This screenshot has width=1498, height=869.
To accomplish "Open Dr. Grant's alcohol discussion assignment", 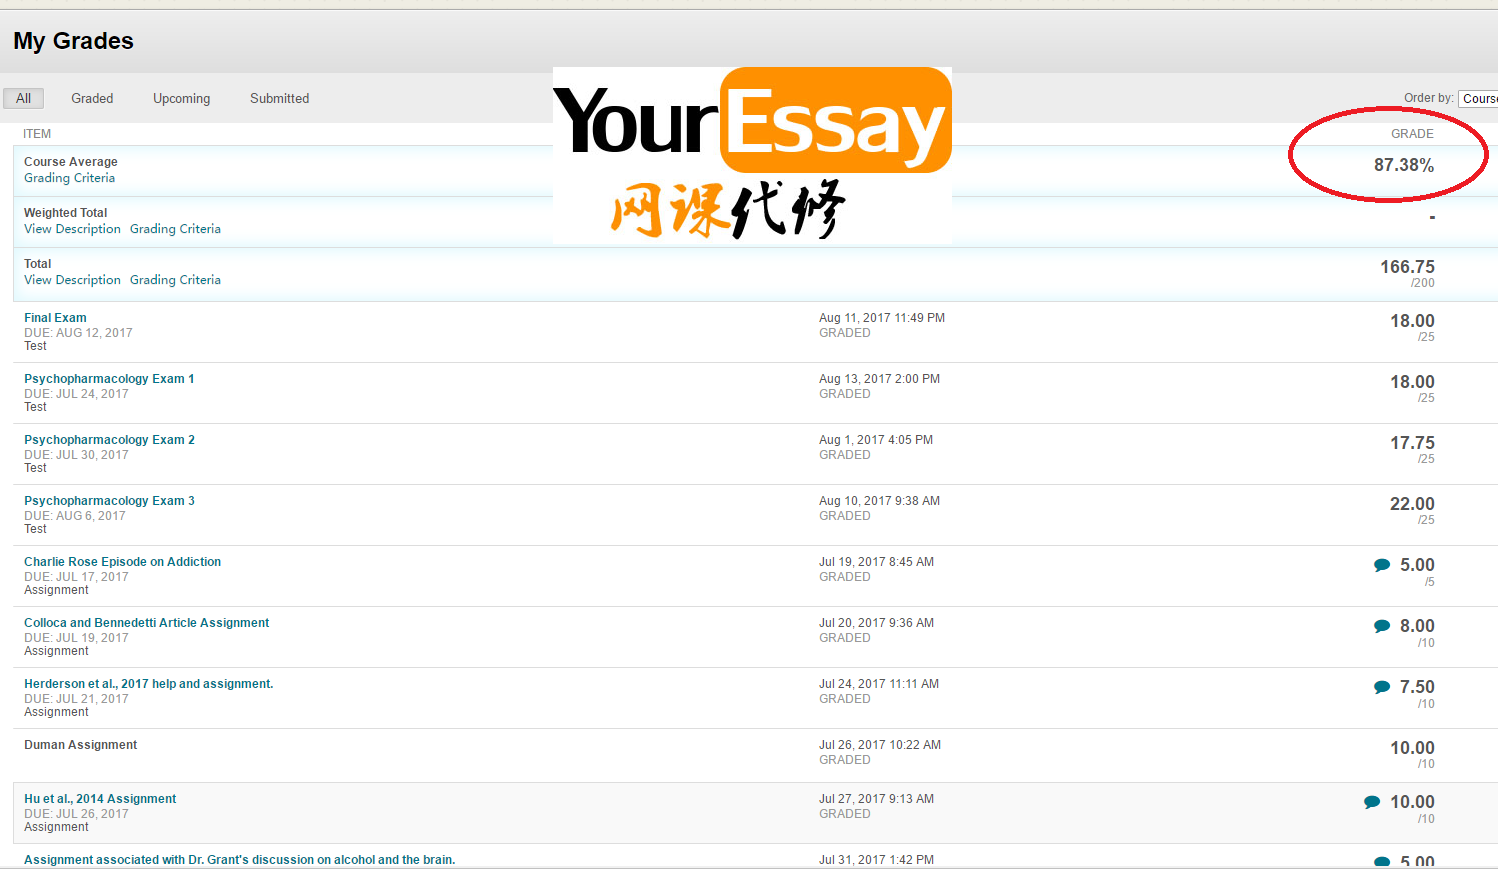I will [239, 860].
